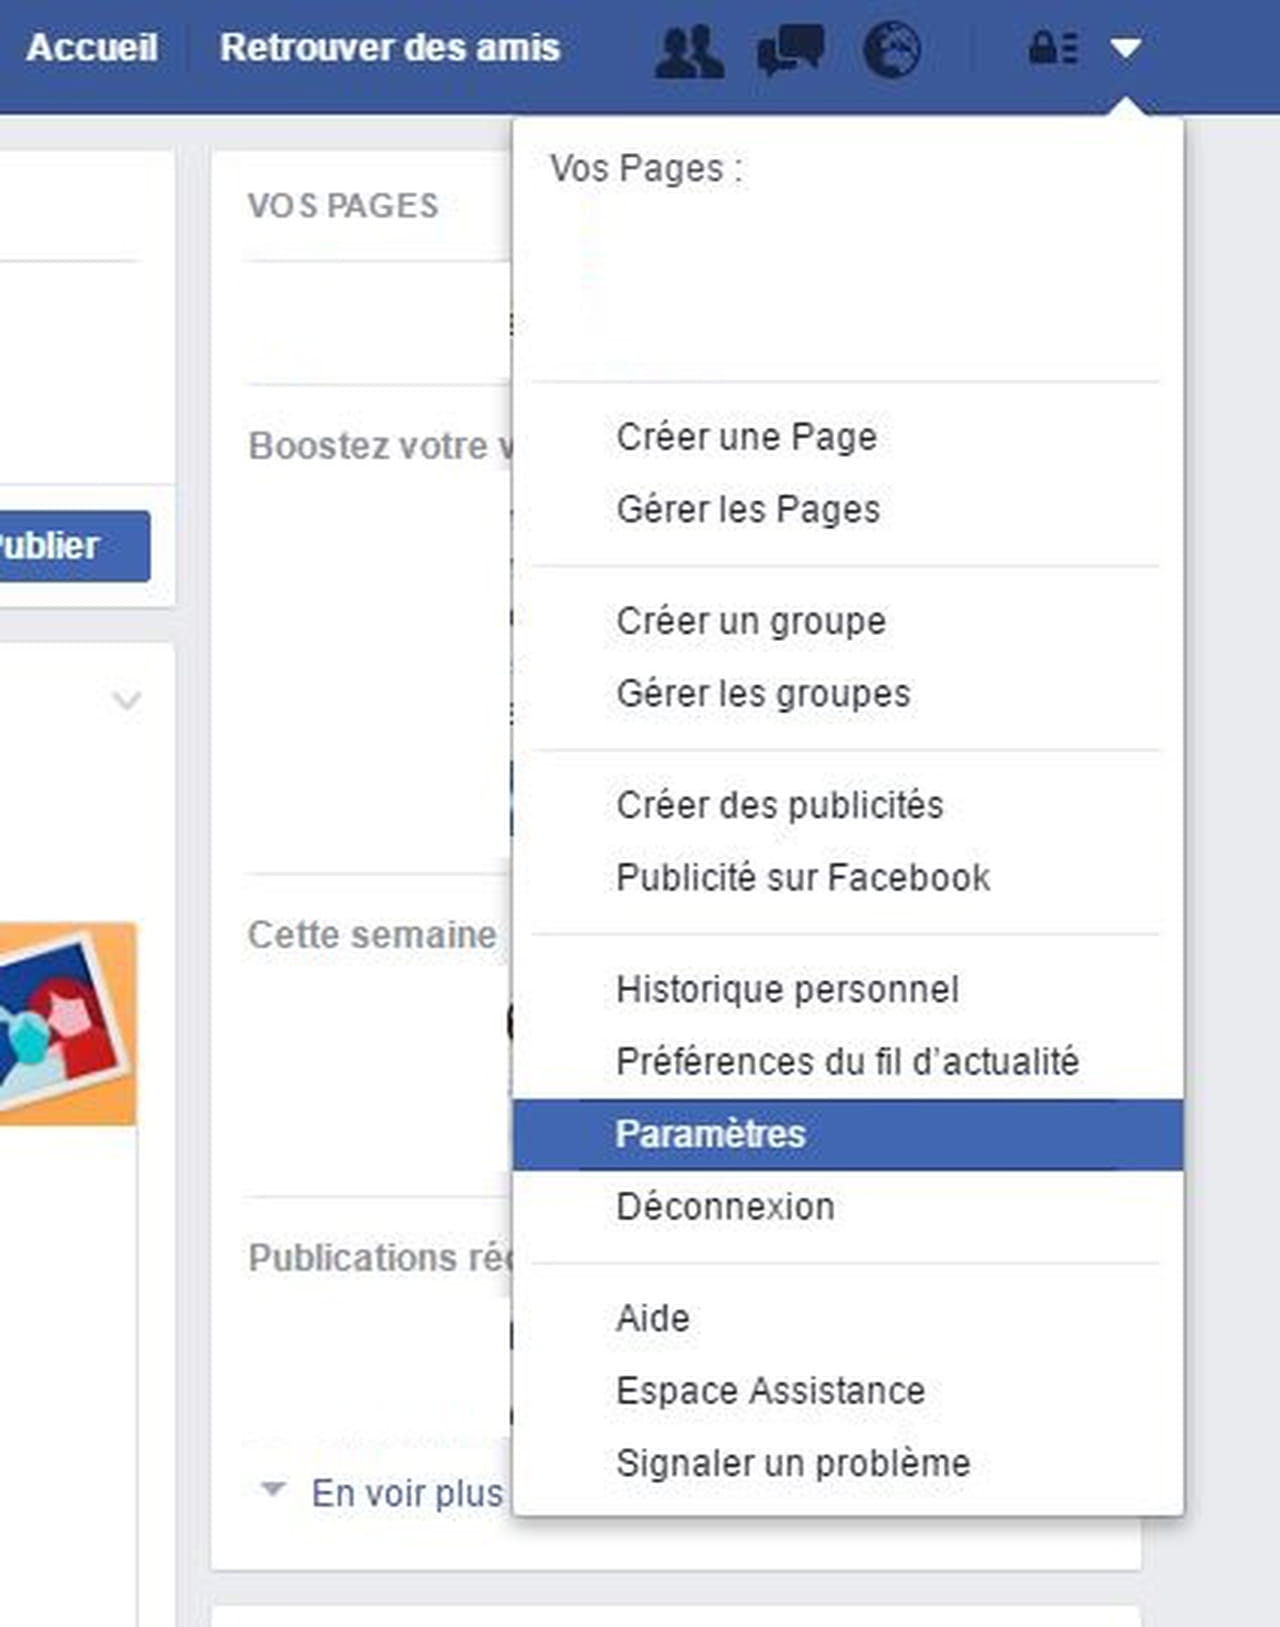
Task: Open the friend requests icon
Action: pos(689,49)
